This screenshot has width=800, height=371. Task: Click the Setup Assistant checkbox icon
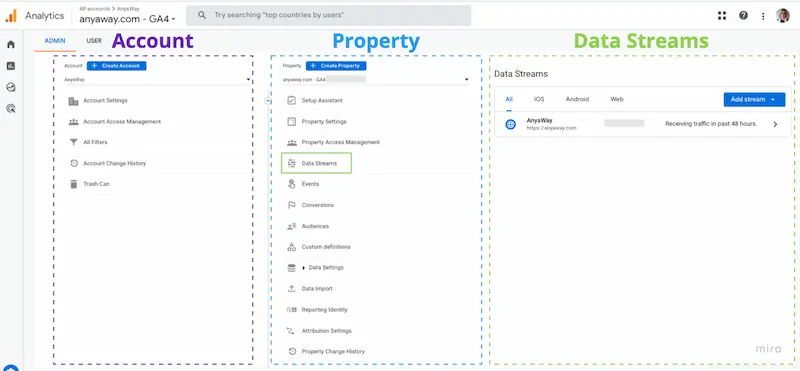[x=292, y=101]
